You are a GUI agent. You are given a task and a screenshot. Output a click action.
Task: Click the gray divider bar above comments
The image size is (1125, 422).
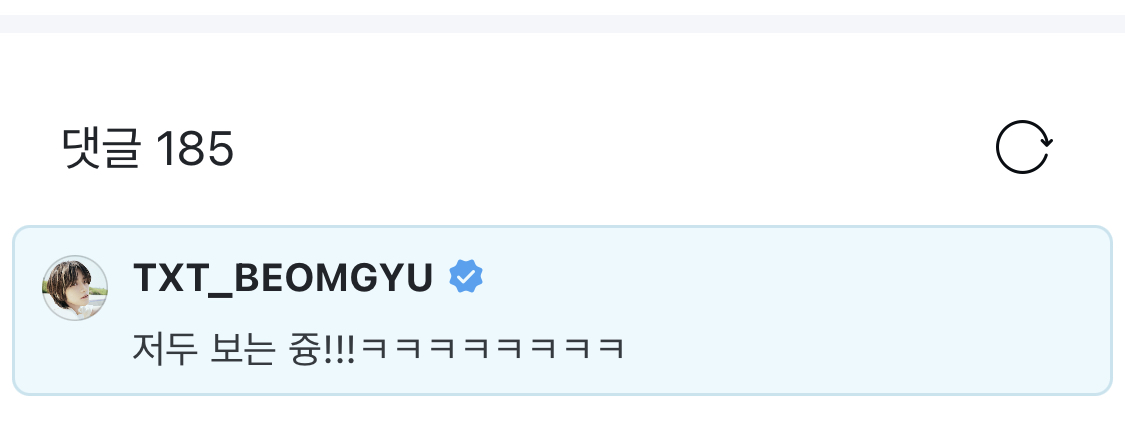(562, 24)
